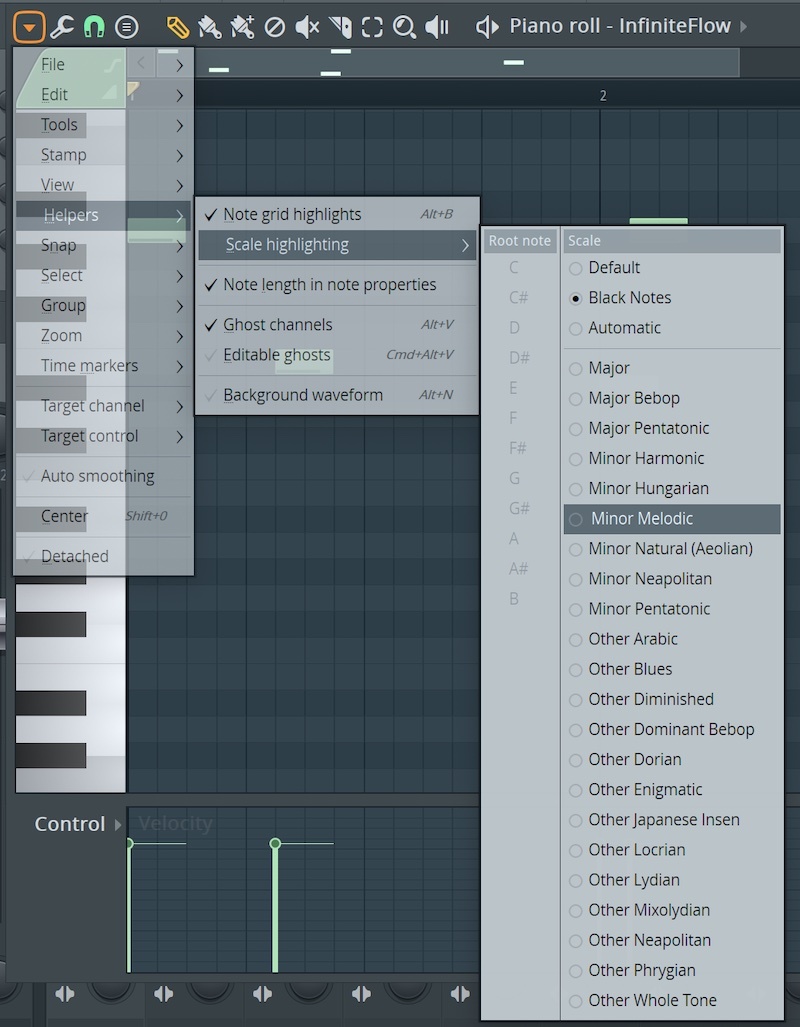This screenshot has width=800, height=1027.
Task: Select the Slice tool icon
Action: coord(340,27)
